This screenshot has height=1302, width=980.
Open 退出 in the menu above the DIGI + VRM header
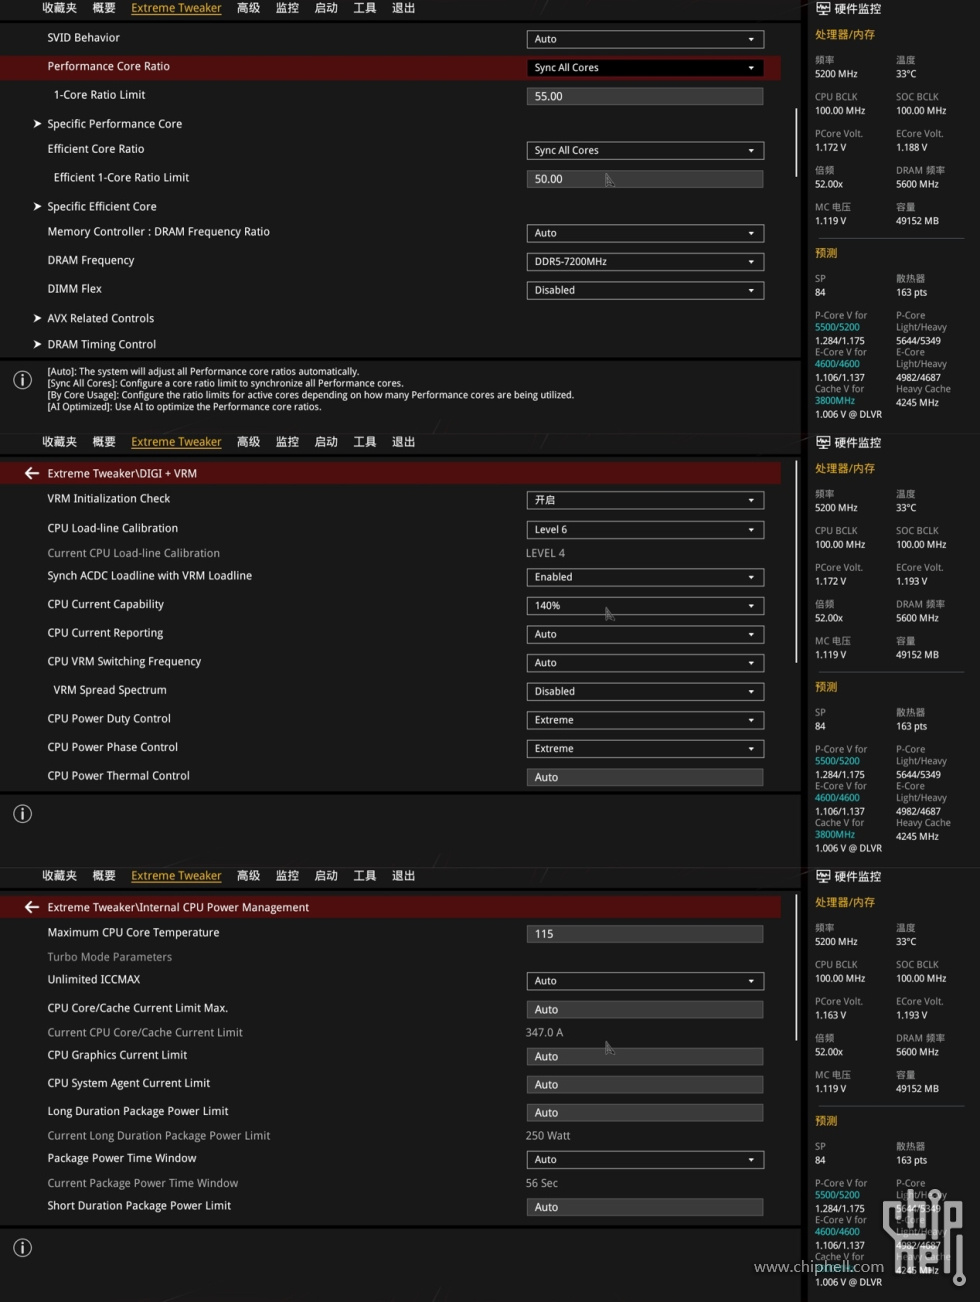point(403,442)
